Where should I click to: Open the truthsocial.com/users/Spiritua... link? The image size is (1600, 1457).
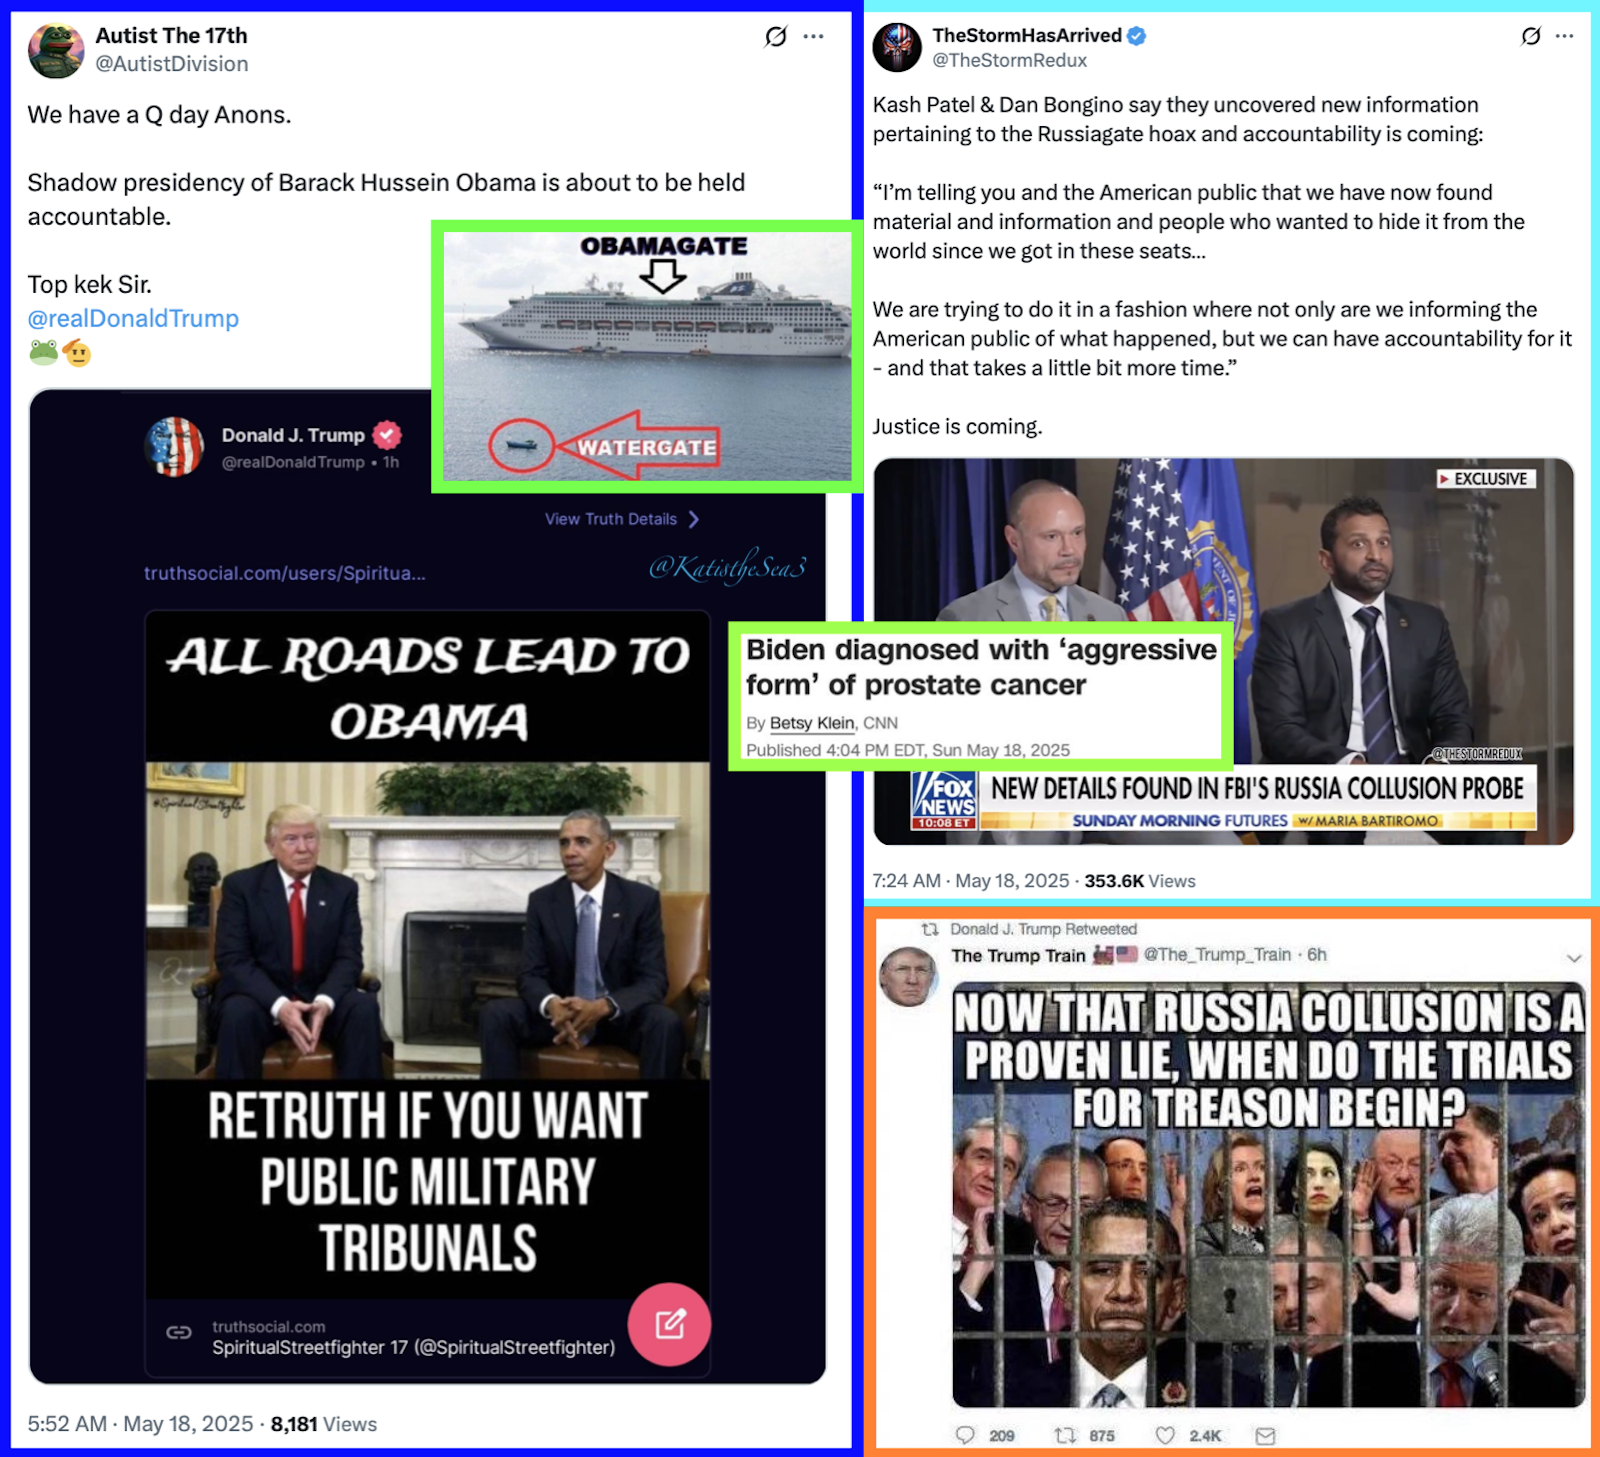[284, 573]
